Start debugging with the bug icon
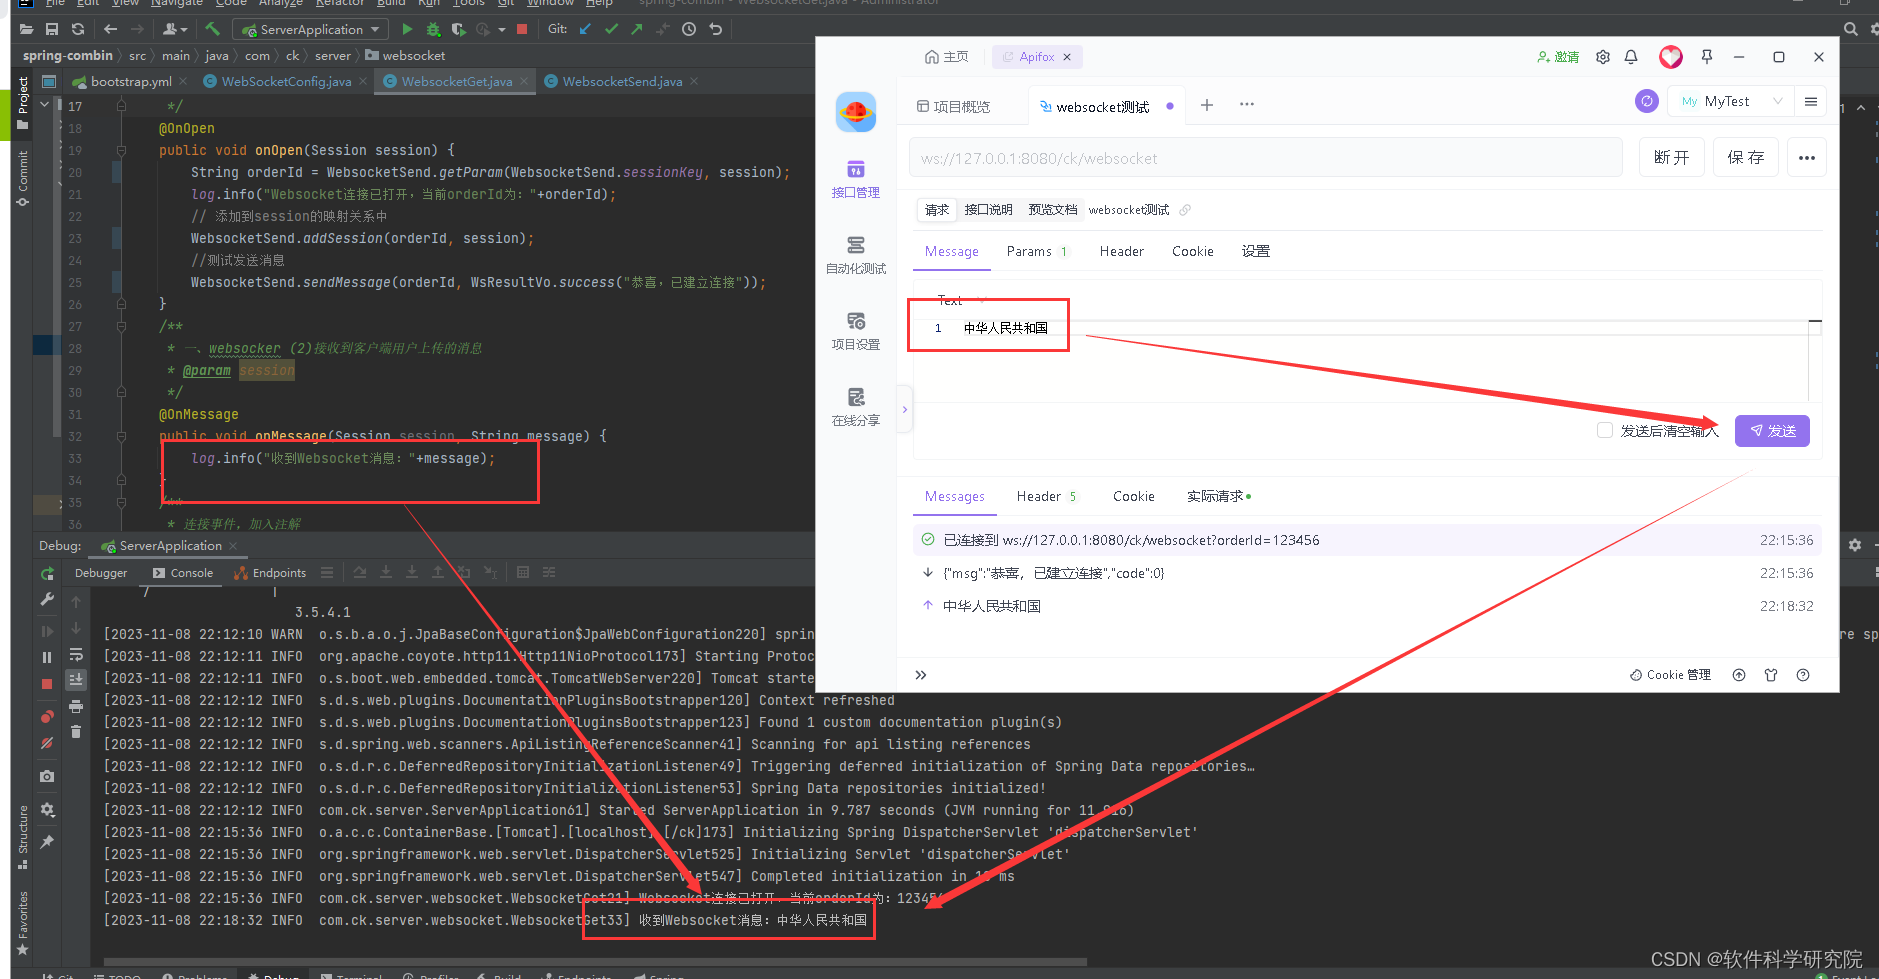This screenshot has width=1879, height=979. [x=433, y=28]
